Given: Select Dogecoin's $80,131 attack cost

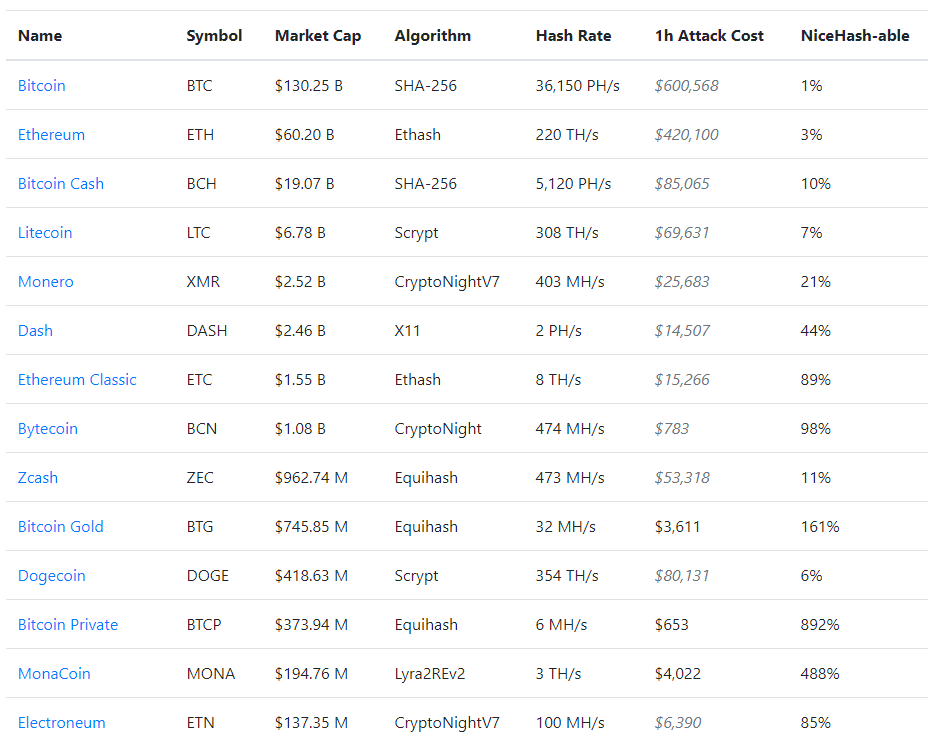Looking at the screenshot, I should point(682,576).
